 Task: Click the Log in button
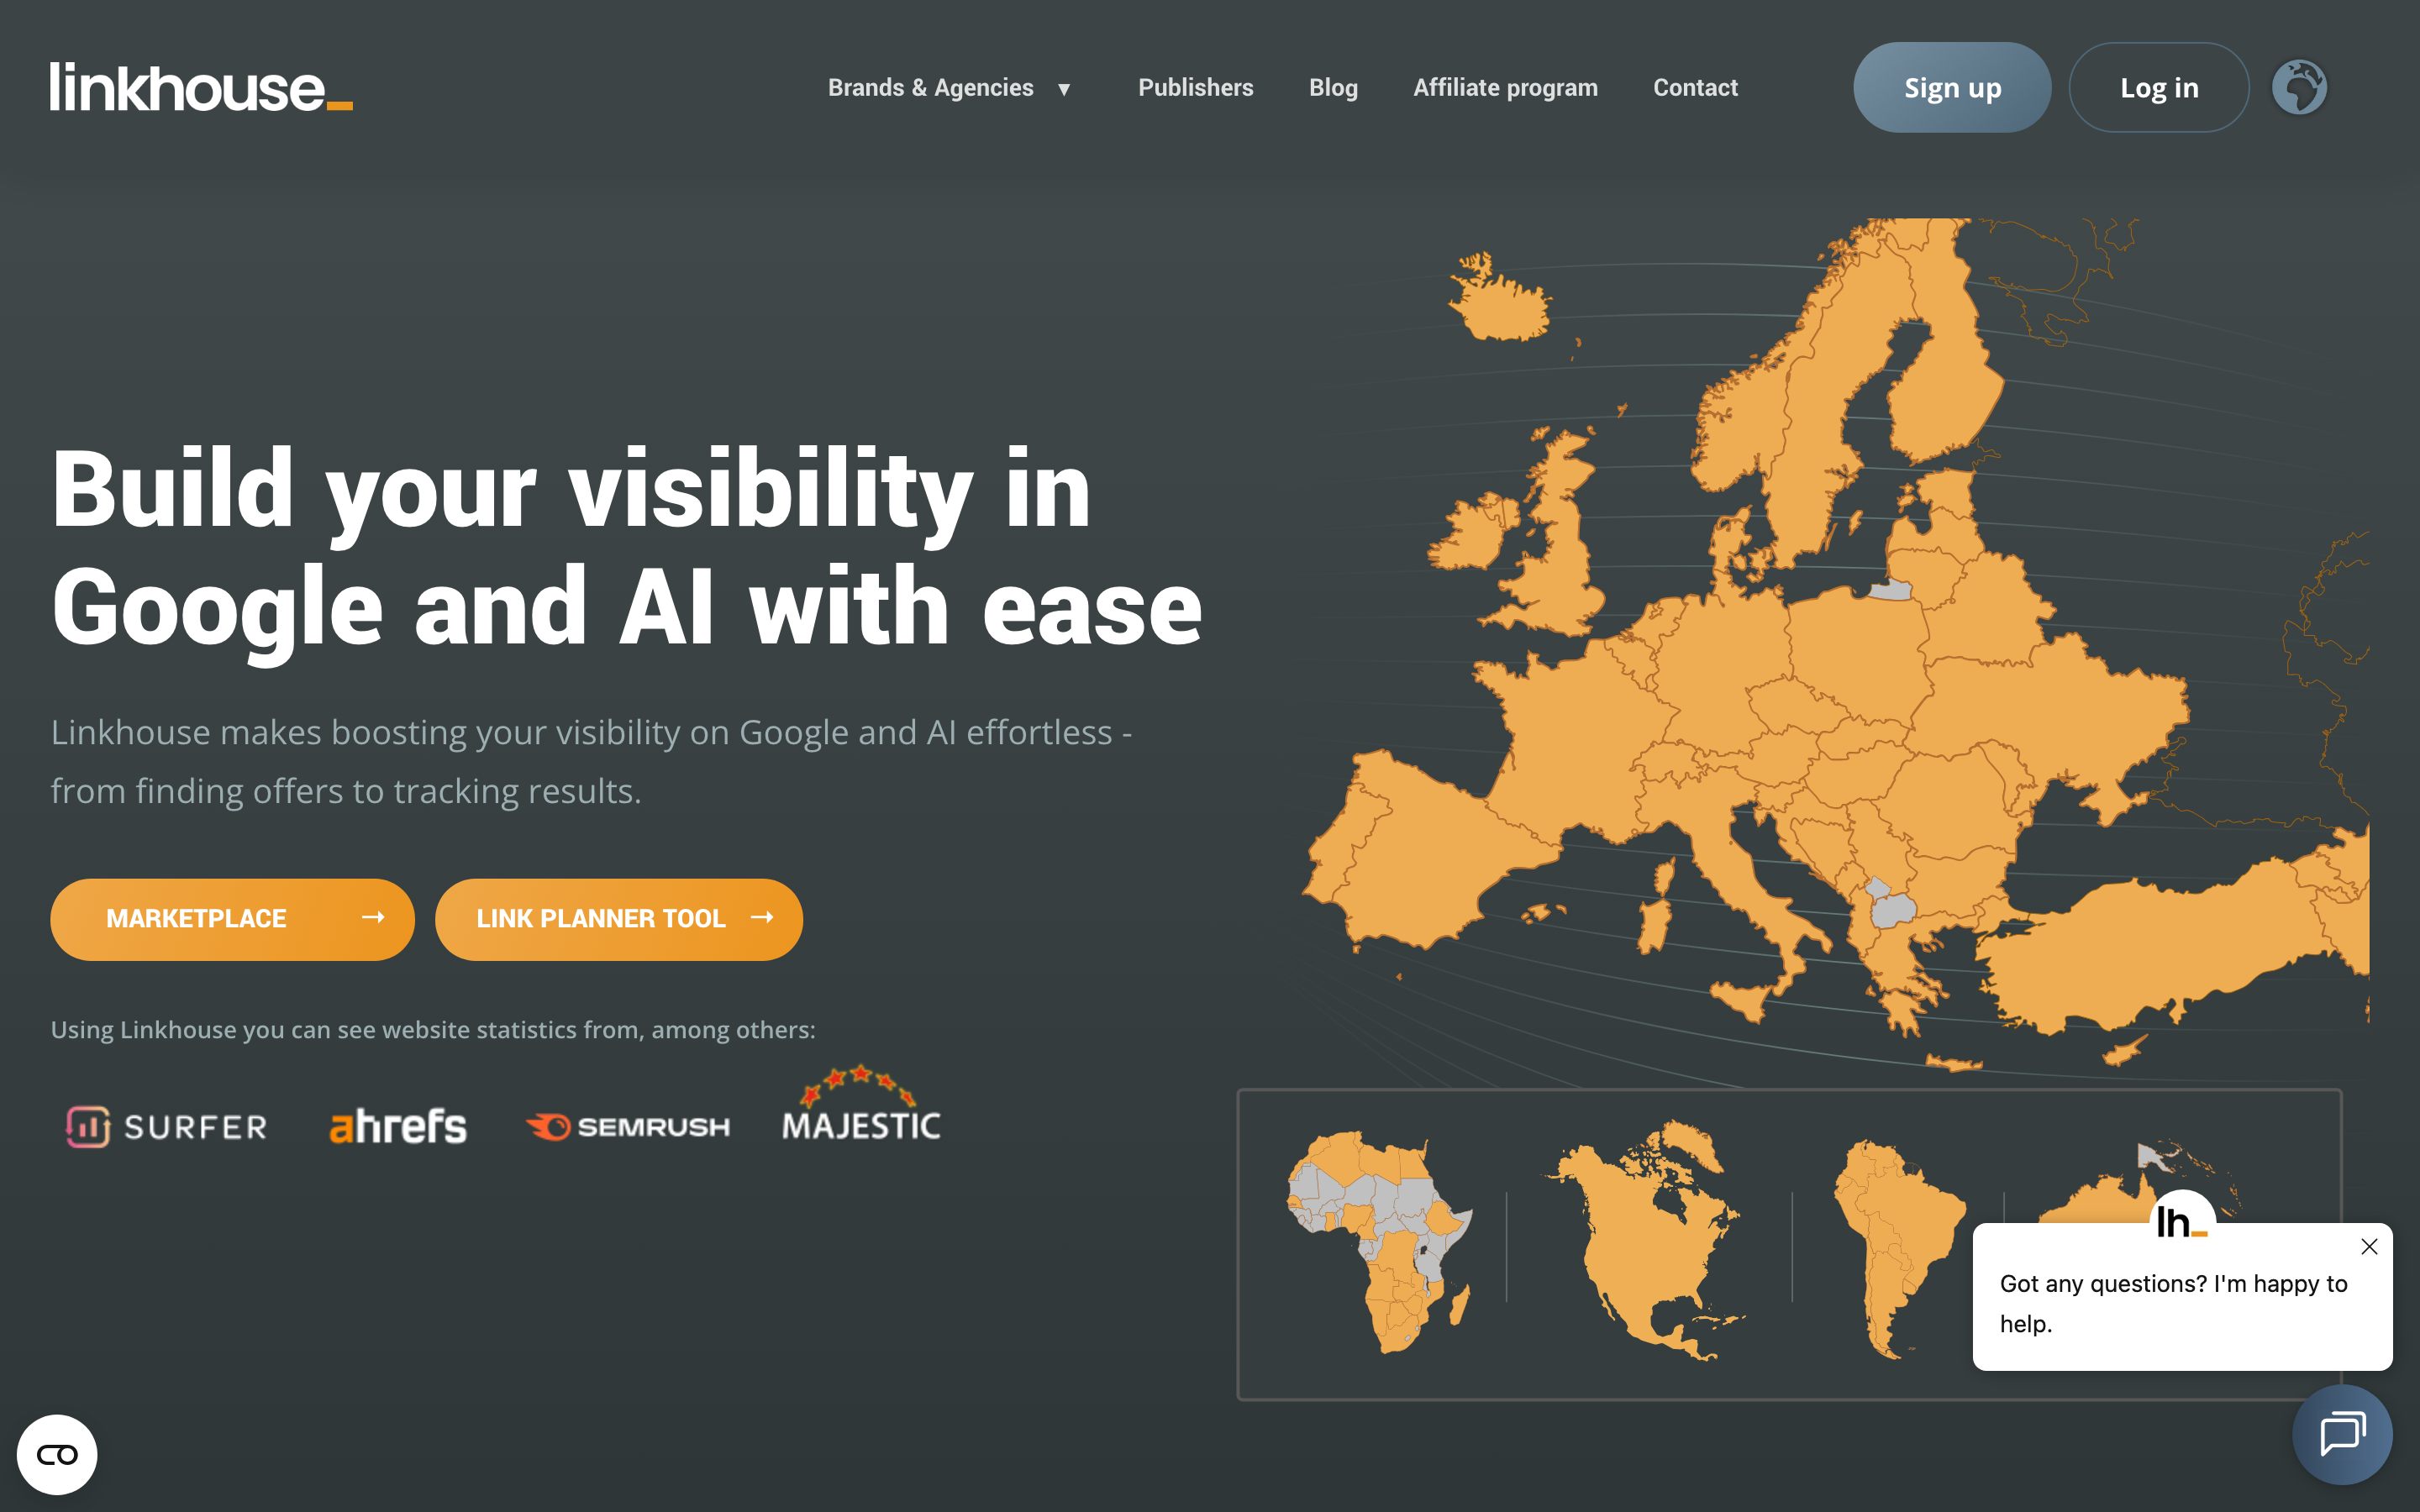click(2159, 87)
